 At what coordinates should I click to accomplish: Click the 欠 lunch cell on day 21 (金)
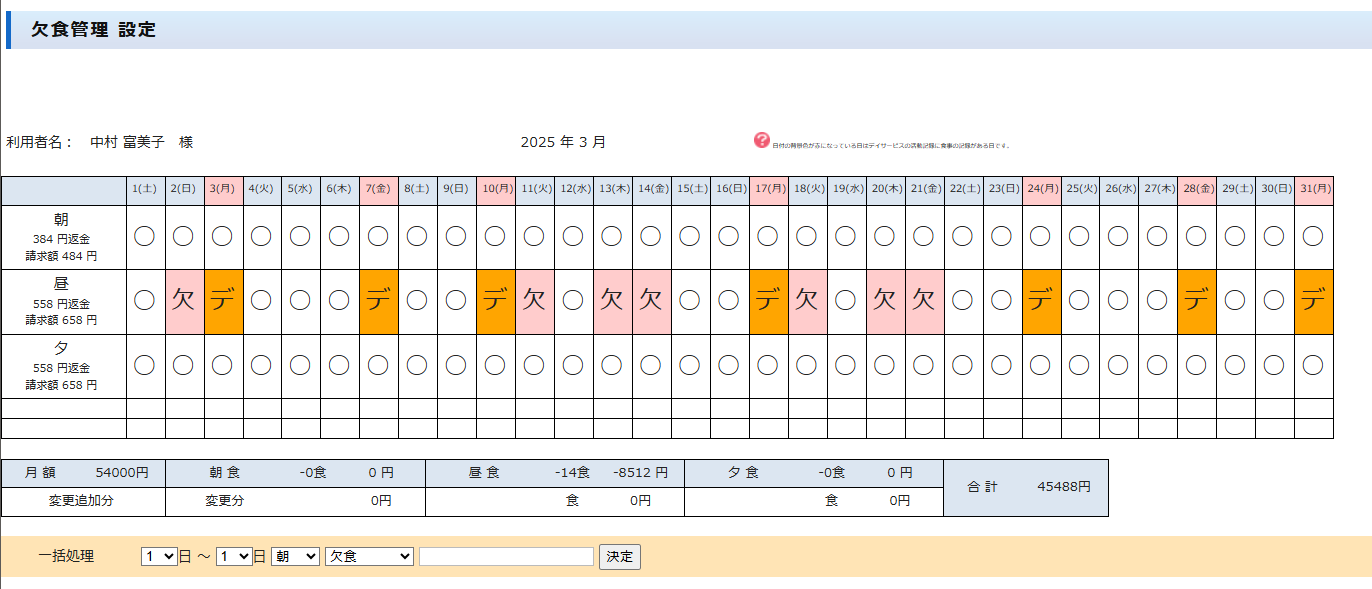(x=924, y=301)
